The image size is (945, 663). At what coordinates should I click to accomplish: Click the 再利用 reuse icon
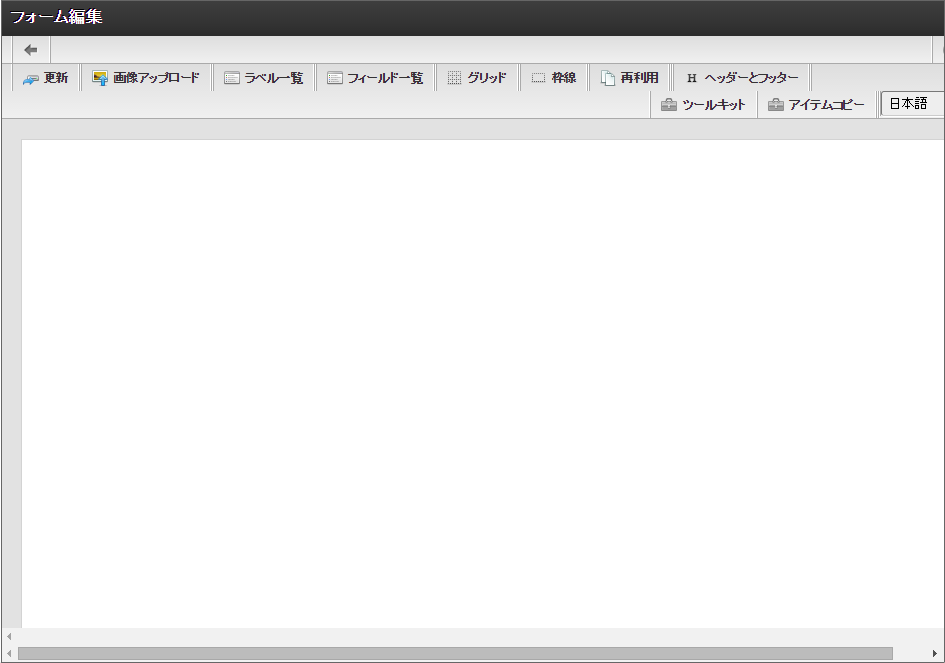630,76
